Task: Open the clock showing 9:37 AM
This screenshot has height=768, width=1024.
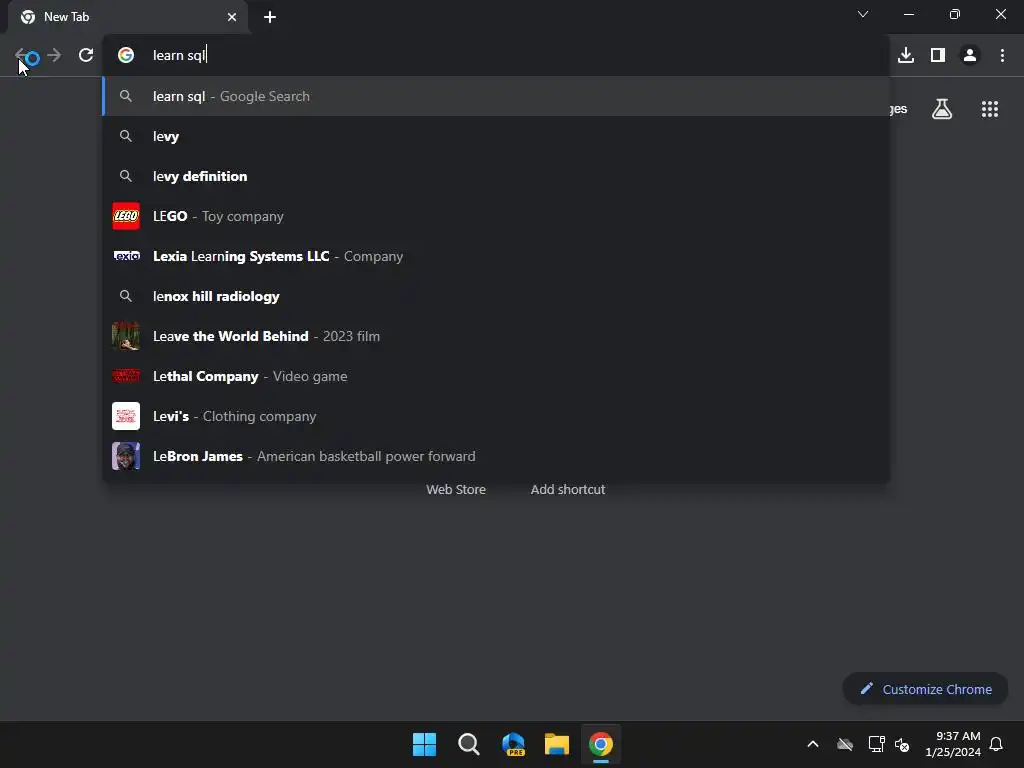Action: click(953, 744)
